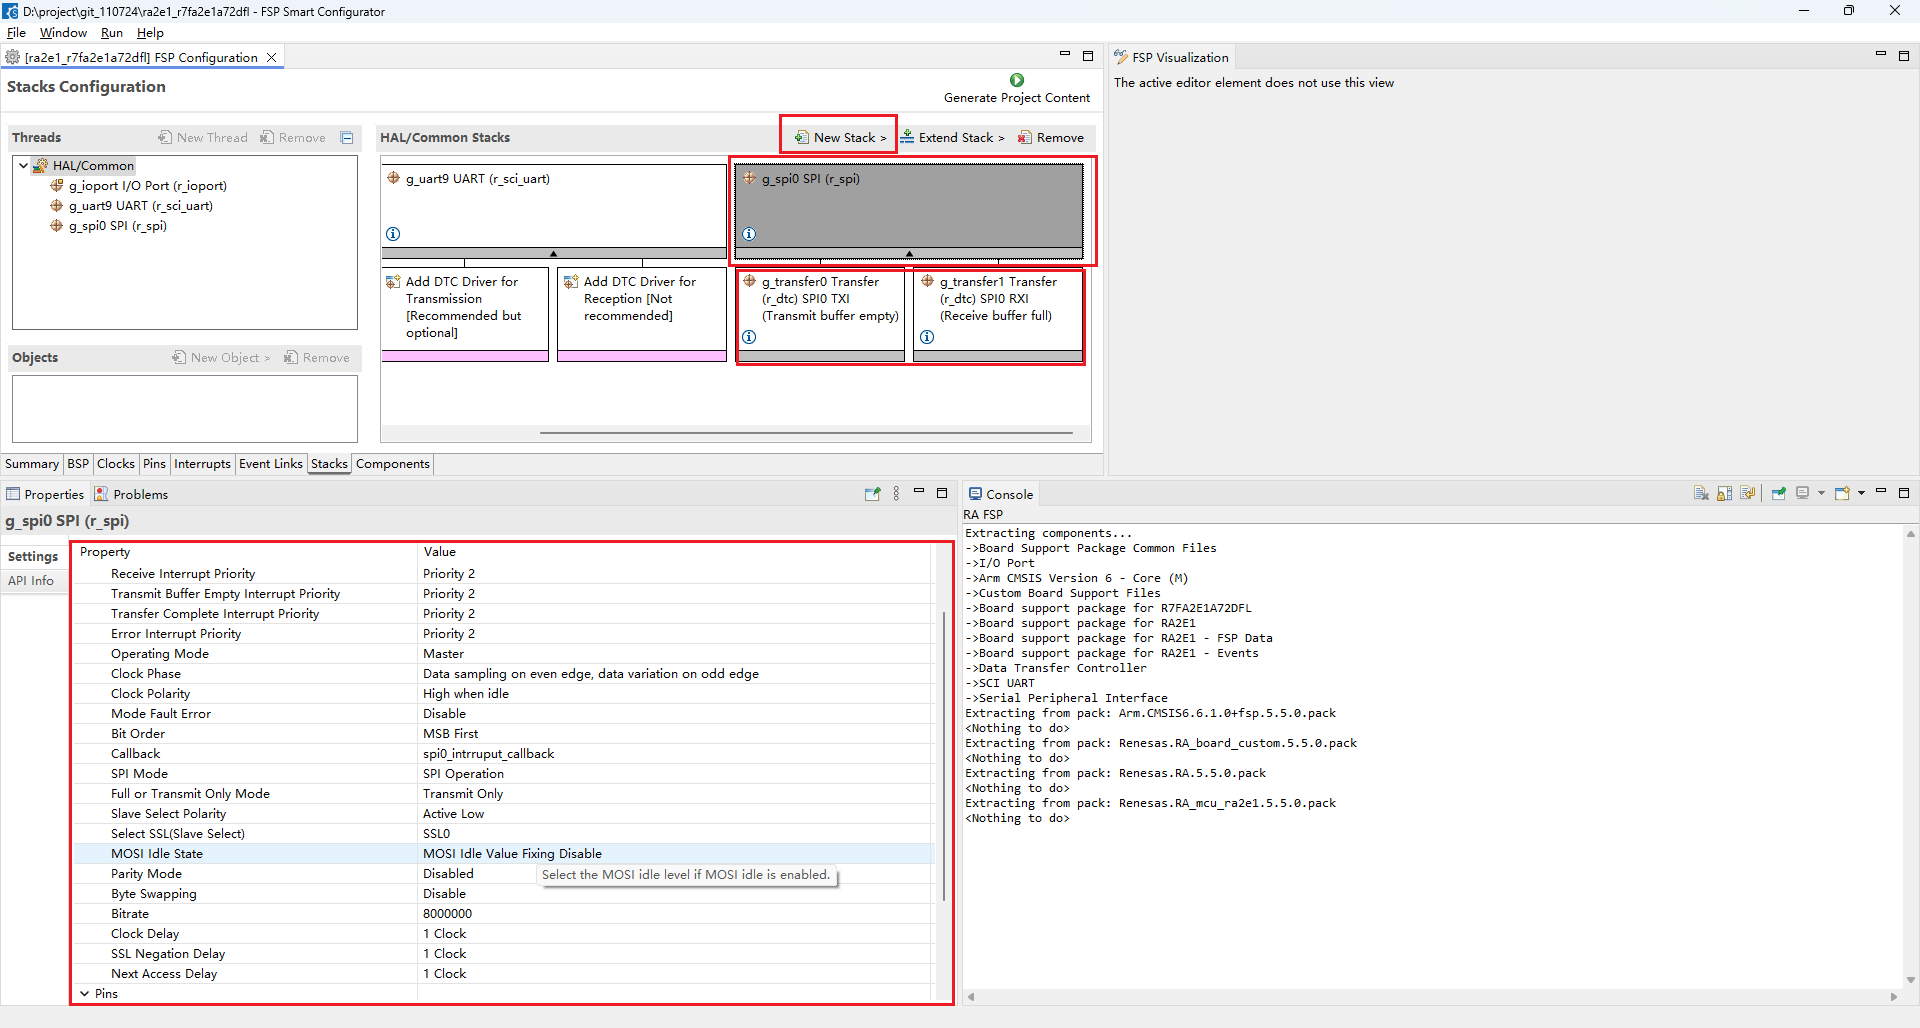
Task: Select the g_transfer0 Transfer SPI0 TXI block
Action: pos(821,314)
